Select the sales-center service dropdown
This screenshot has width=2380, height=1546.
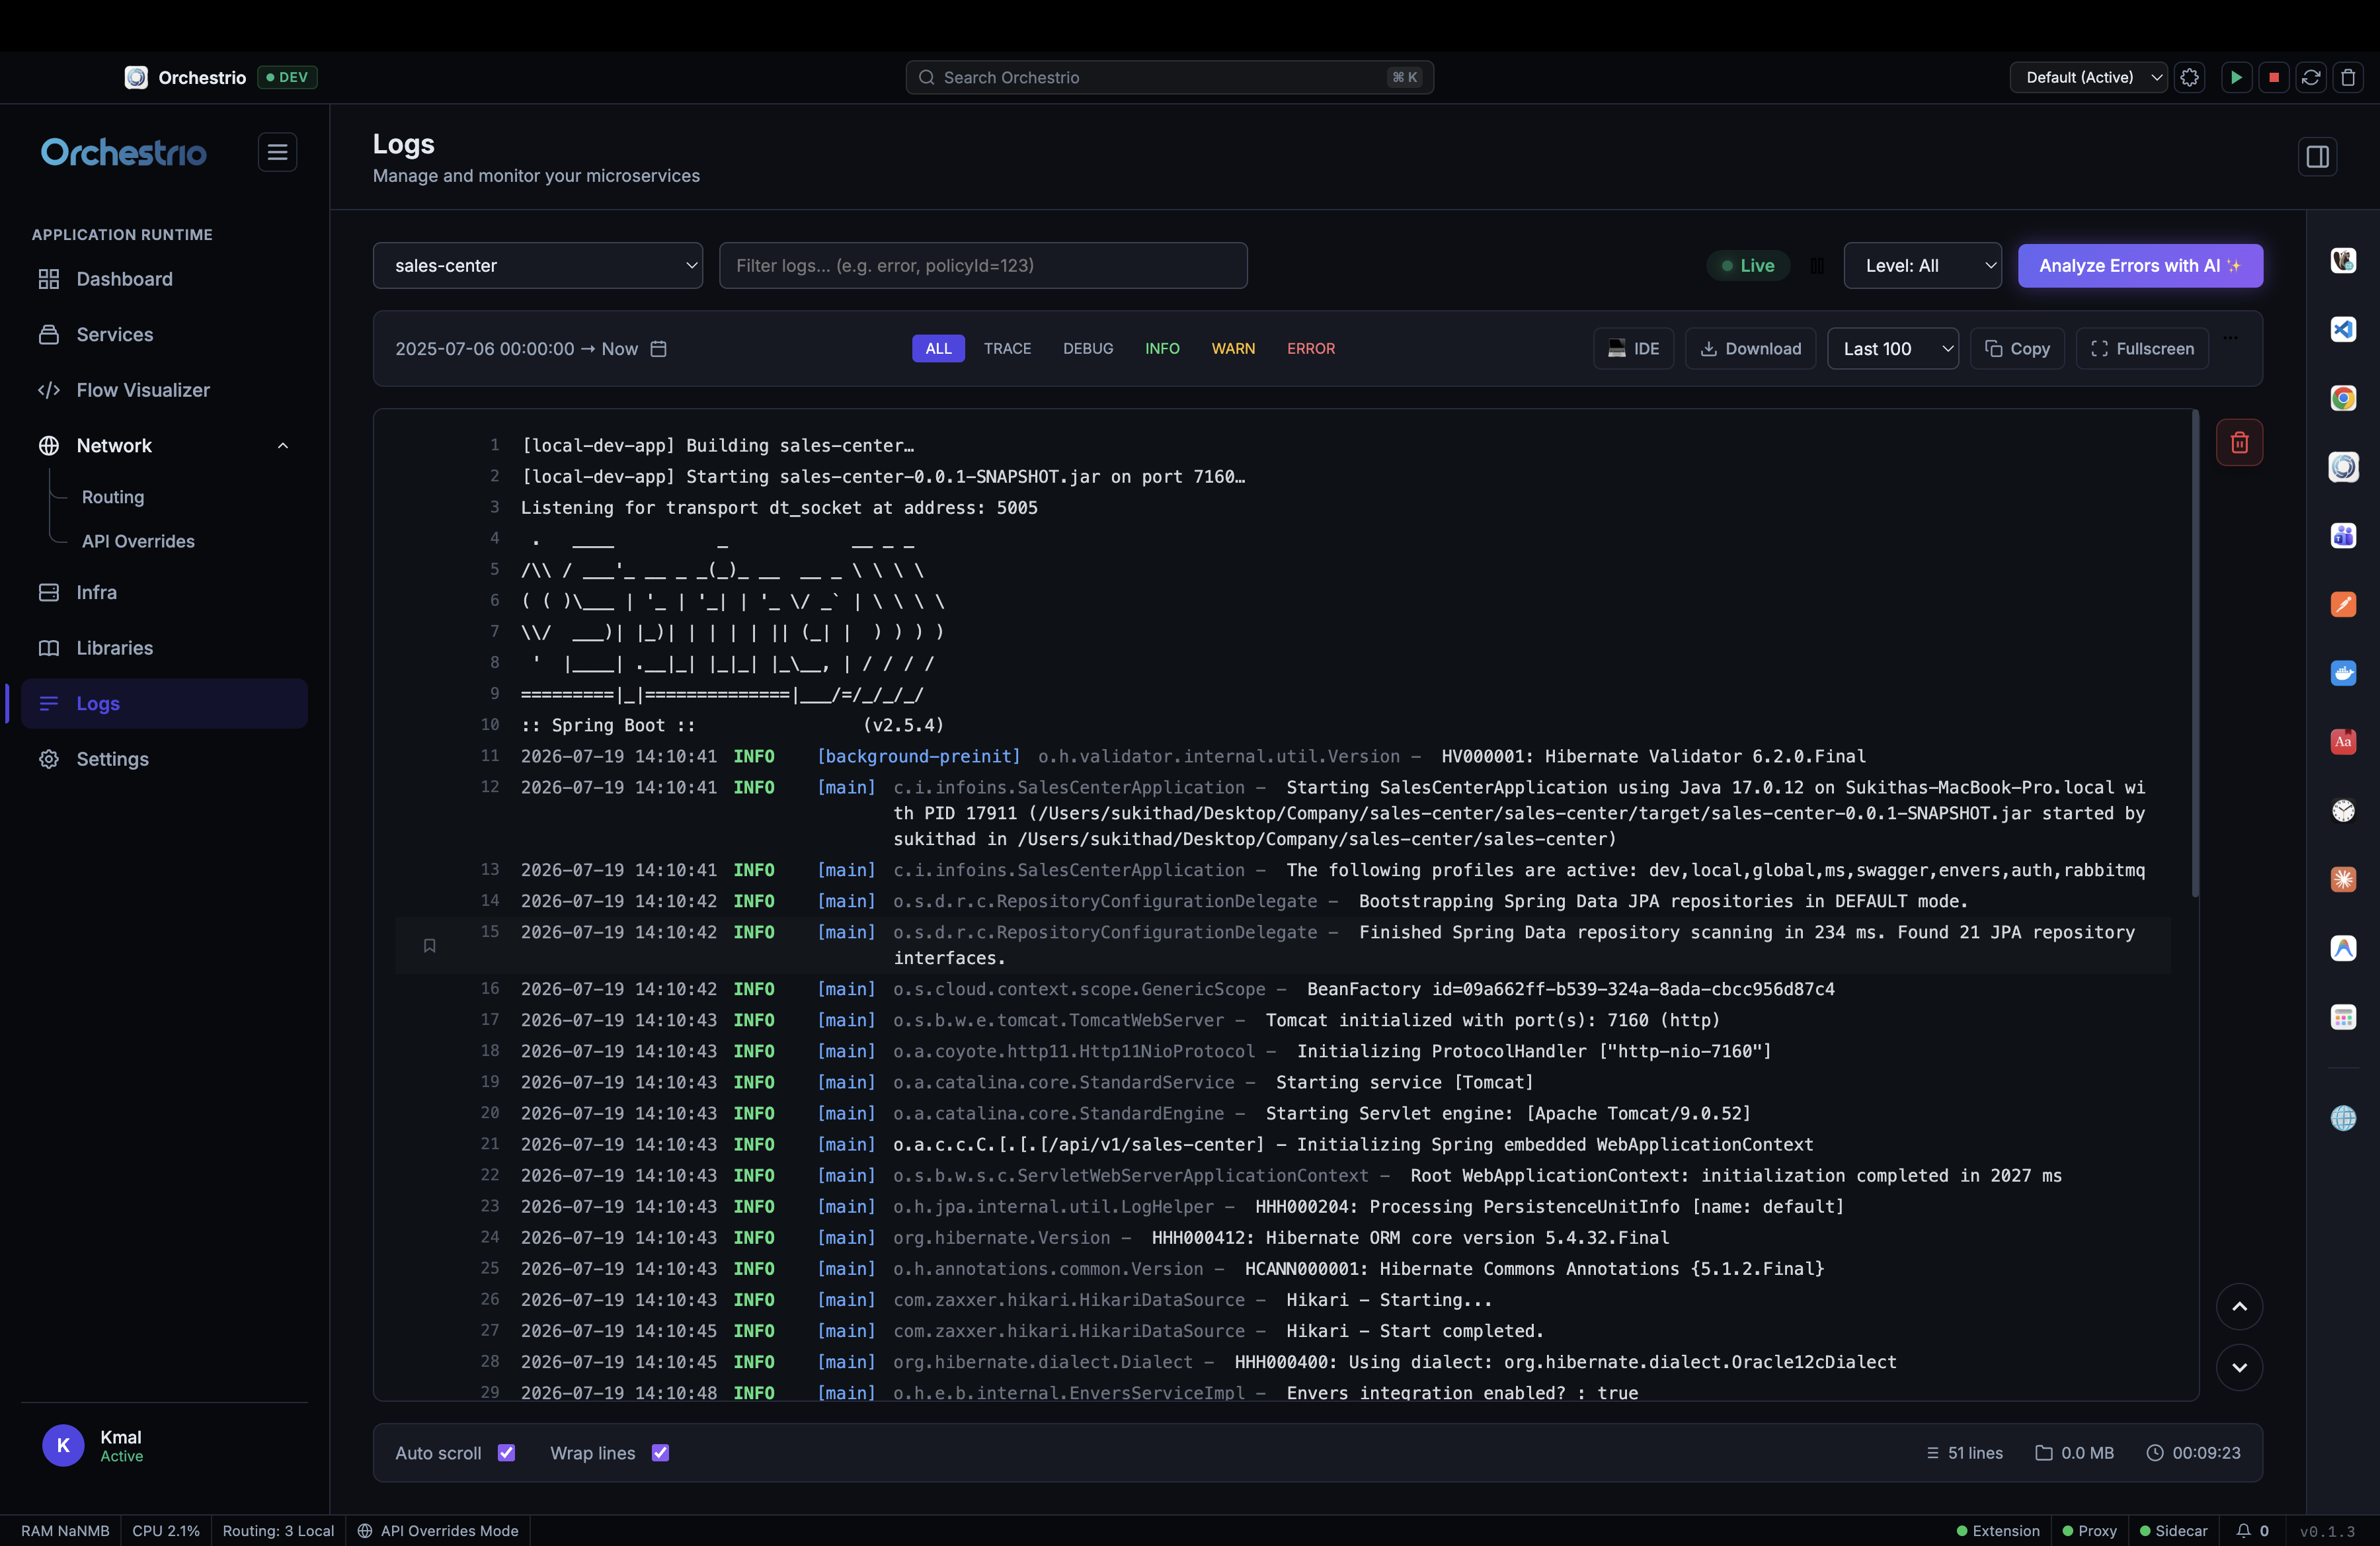(538, 266)
